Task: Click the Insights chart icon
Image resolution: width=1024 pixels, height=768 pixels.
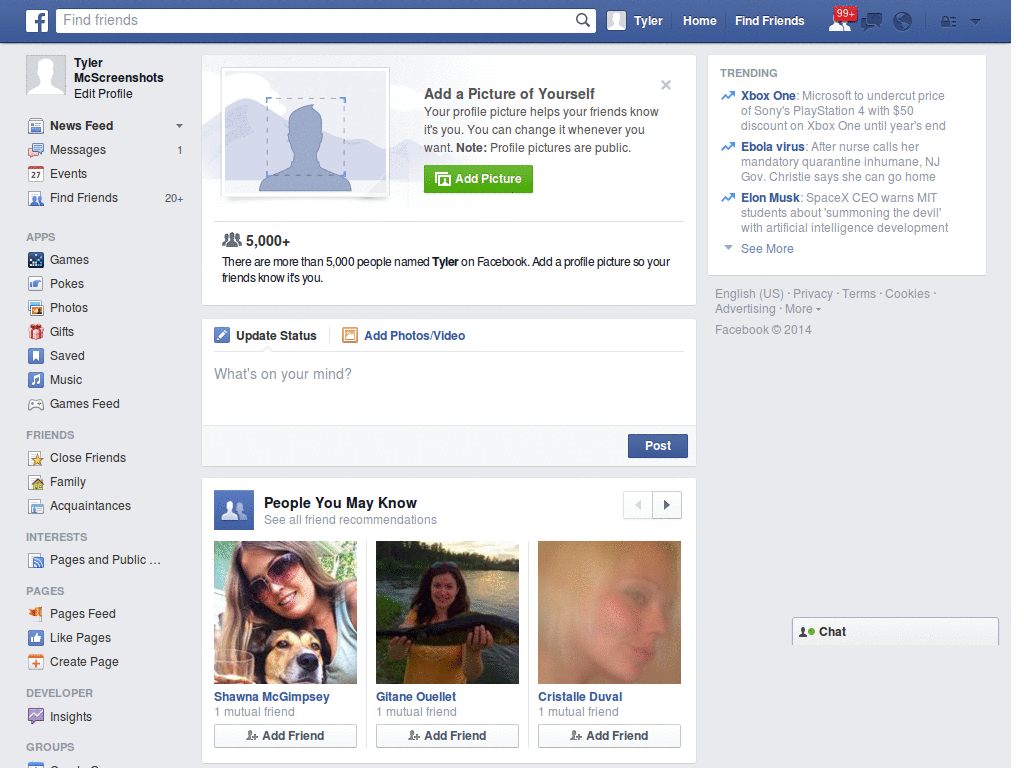Action: [x=36, y=716]
